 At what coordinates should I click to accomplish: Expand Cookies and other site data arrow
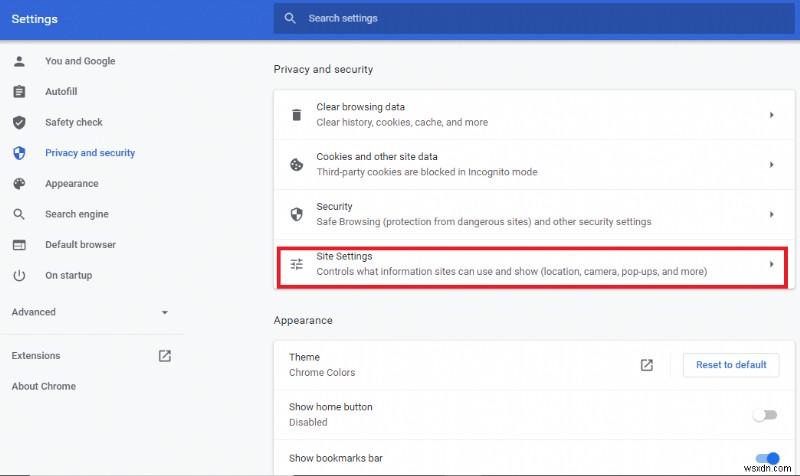click(x=771, y=164)
